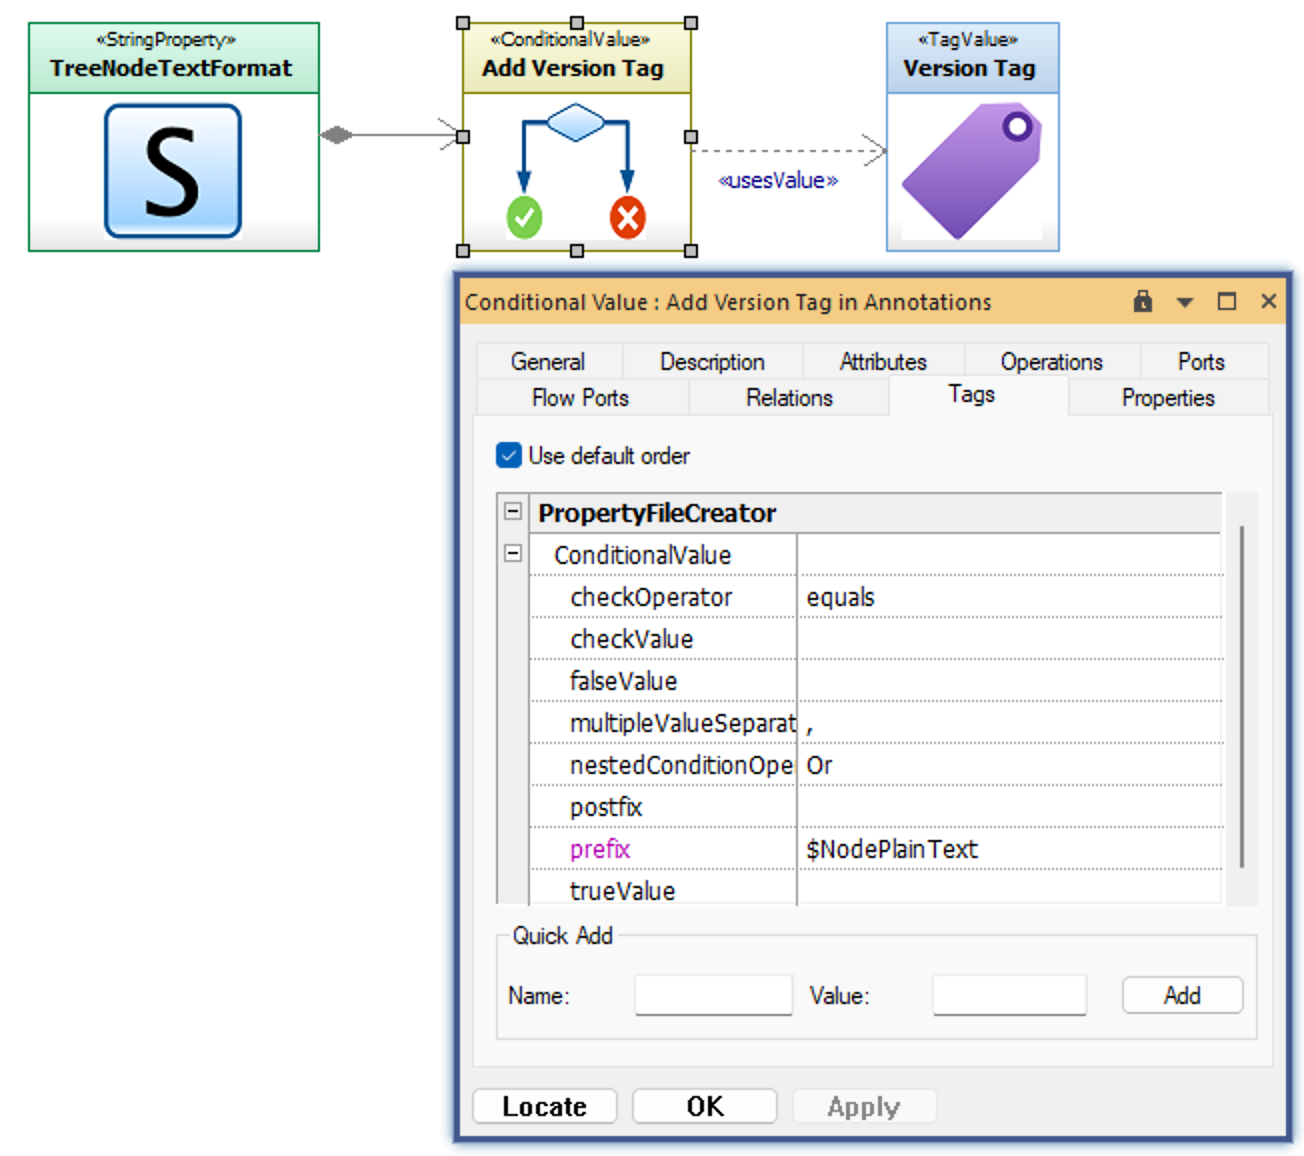Open the Properties tab
This screenshot has height=1156, width=1304.
[1168, 397]
